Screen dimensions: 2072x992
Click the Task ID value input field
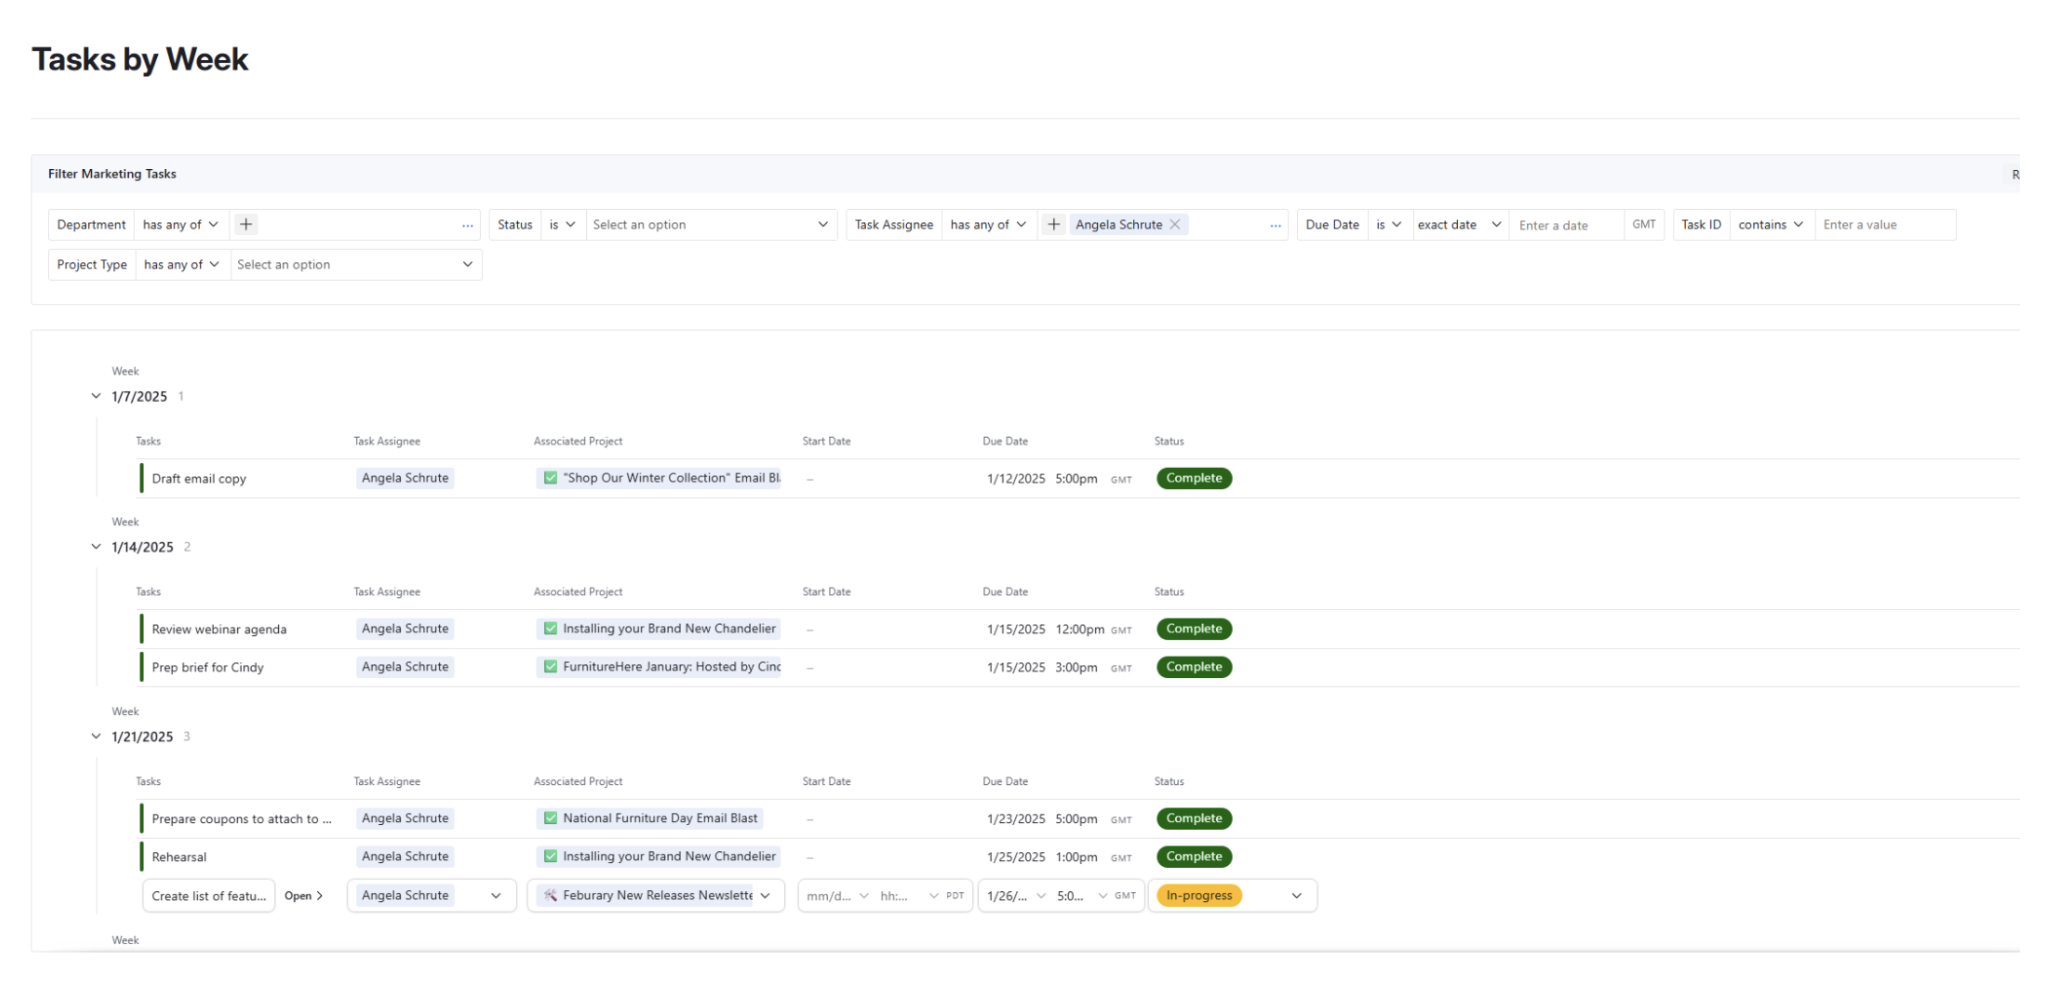coord(1884,225)
